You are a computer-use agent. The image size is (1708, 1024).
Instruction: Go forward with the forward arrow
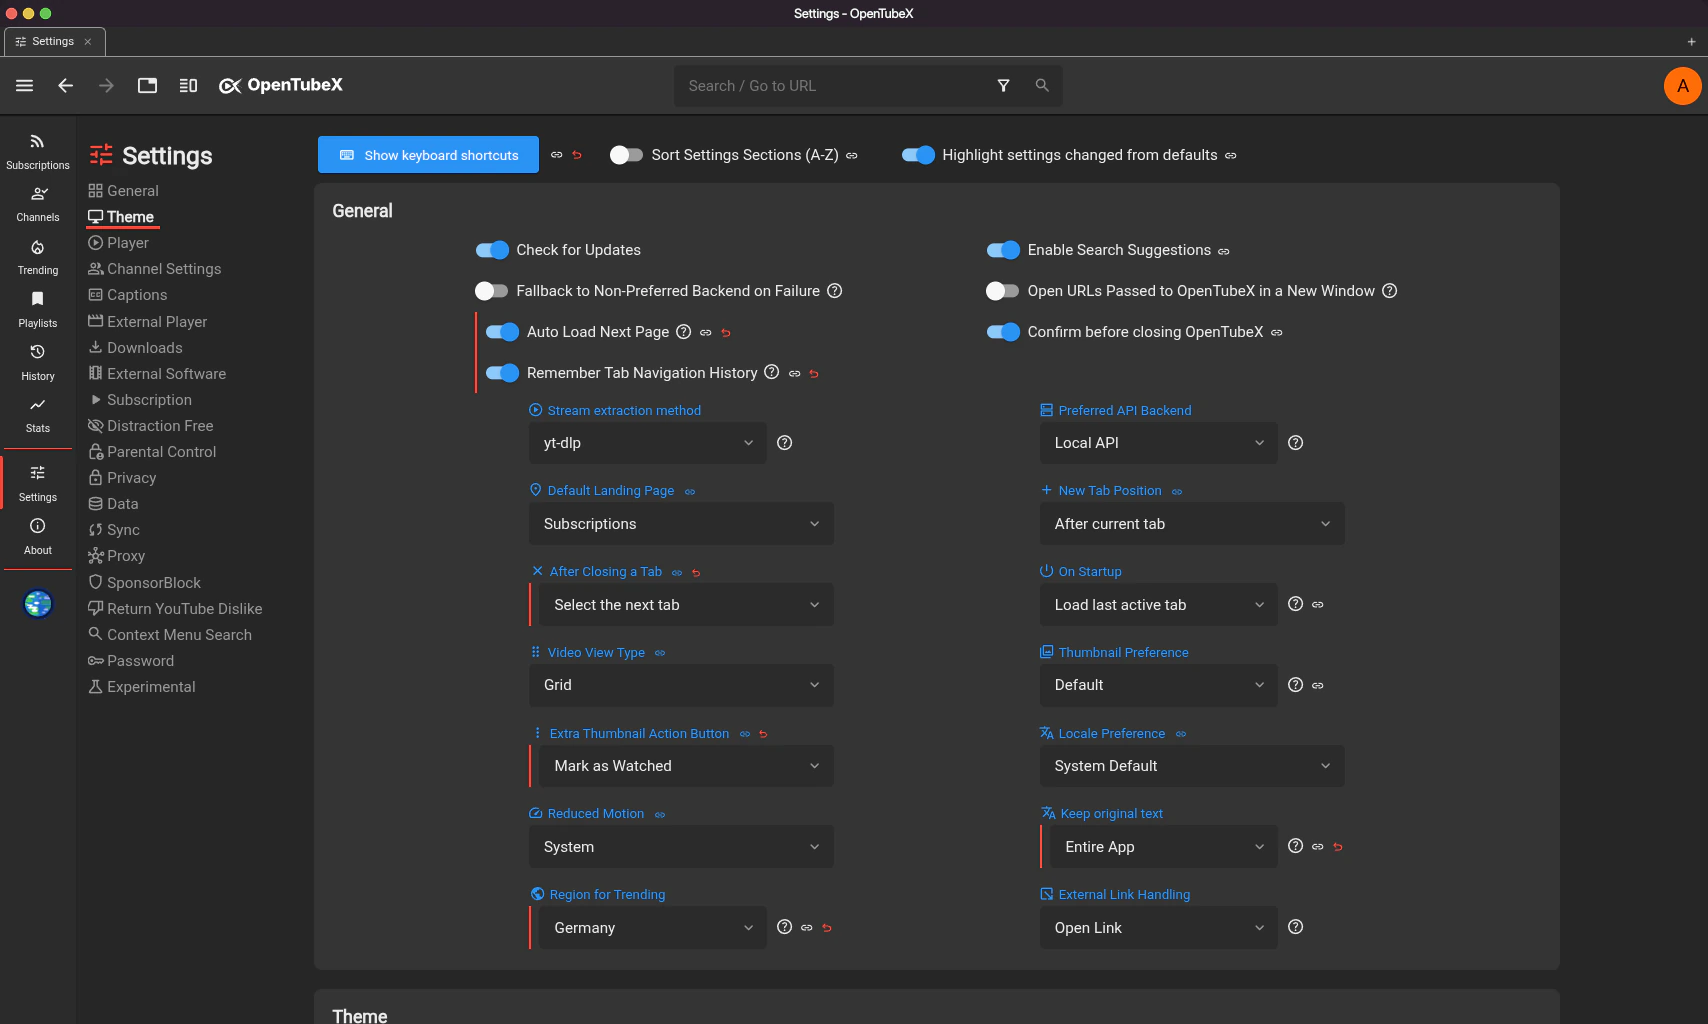106,86
